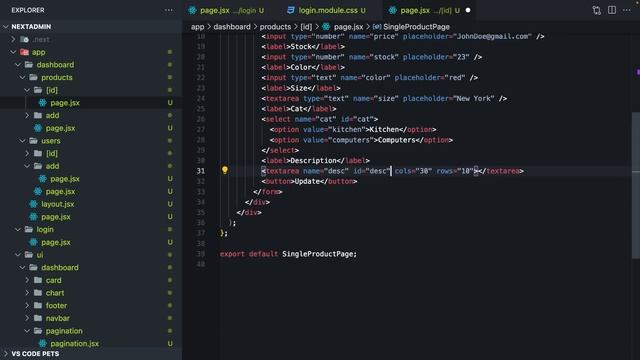The width and height of the screenshot is (640, 360).
Task: Open page.jsx under users add folder
Action: coord(65,179)
